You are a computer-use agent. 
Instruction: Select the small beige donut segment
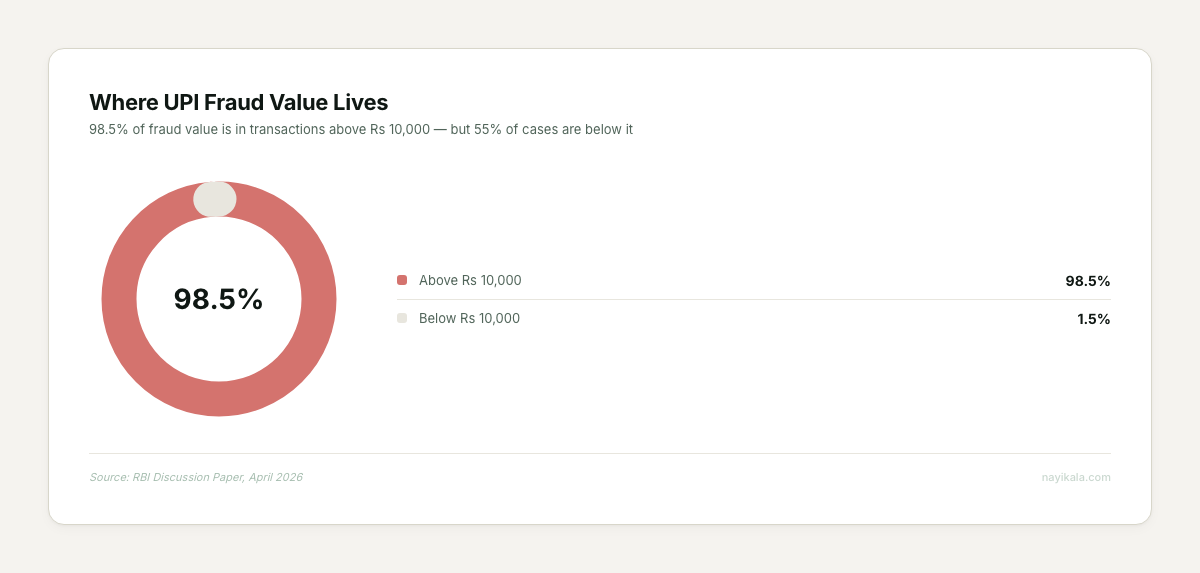[x=215, y=199]
